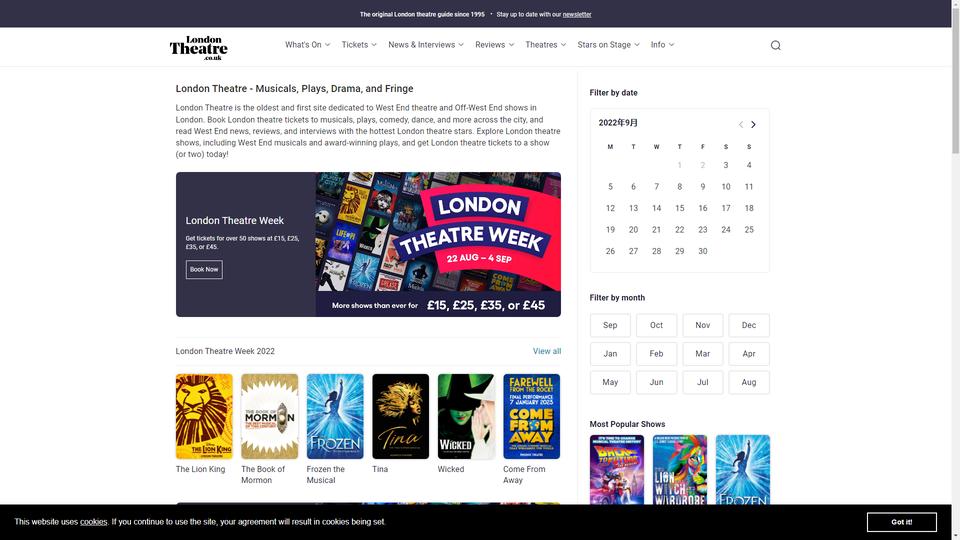Select September 30 in the calendar
Viewport: 960px width, 540px height.
[x=703, y=251]
